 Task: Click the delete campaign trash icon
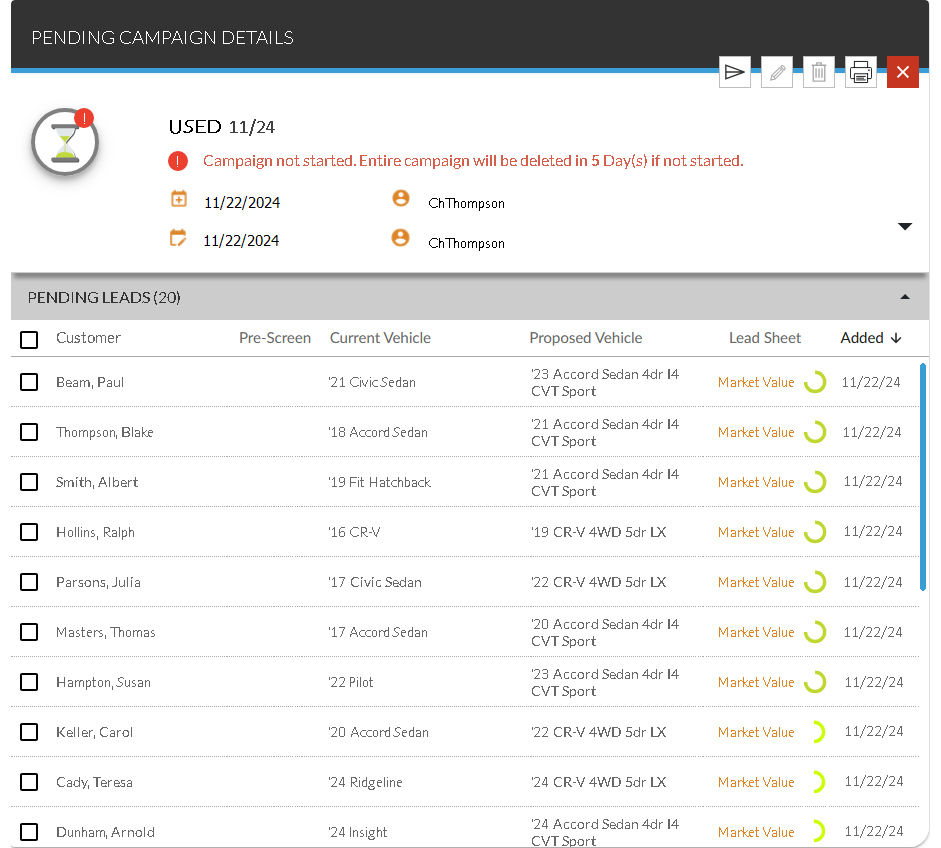click(x=819, y=72)
